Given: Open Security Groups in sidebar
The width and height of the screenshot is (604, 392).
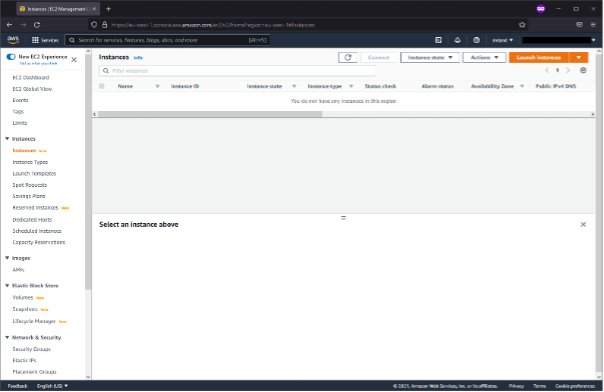Looking at the screenshot, I should [x=32, y=349].
